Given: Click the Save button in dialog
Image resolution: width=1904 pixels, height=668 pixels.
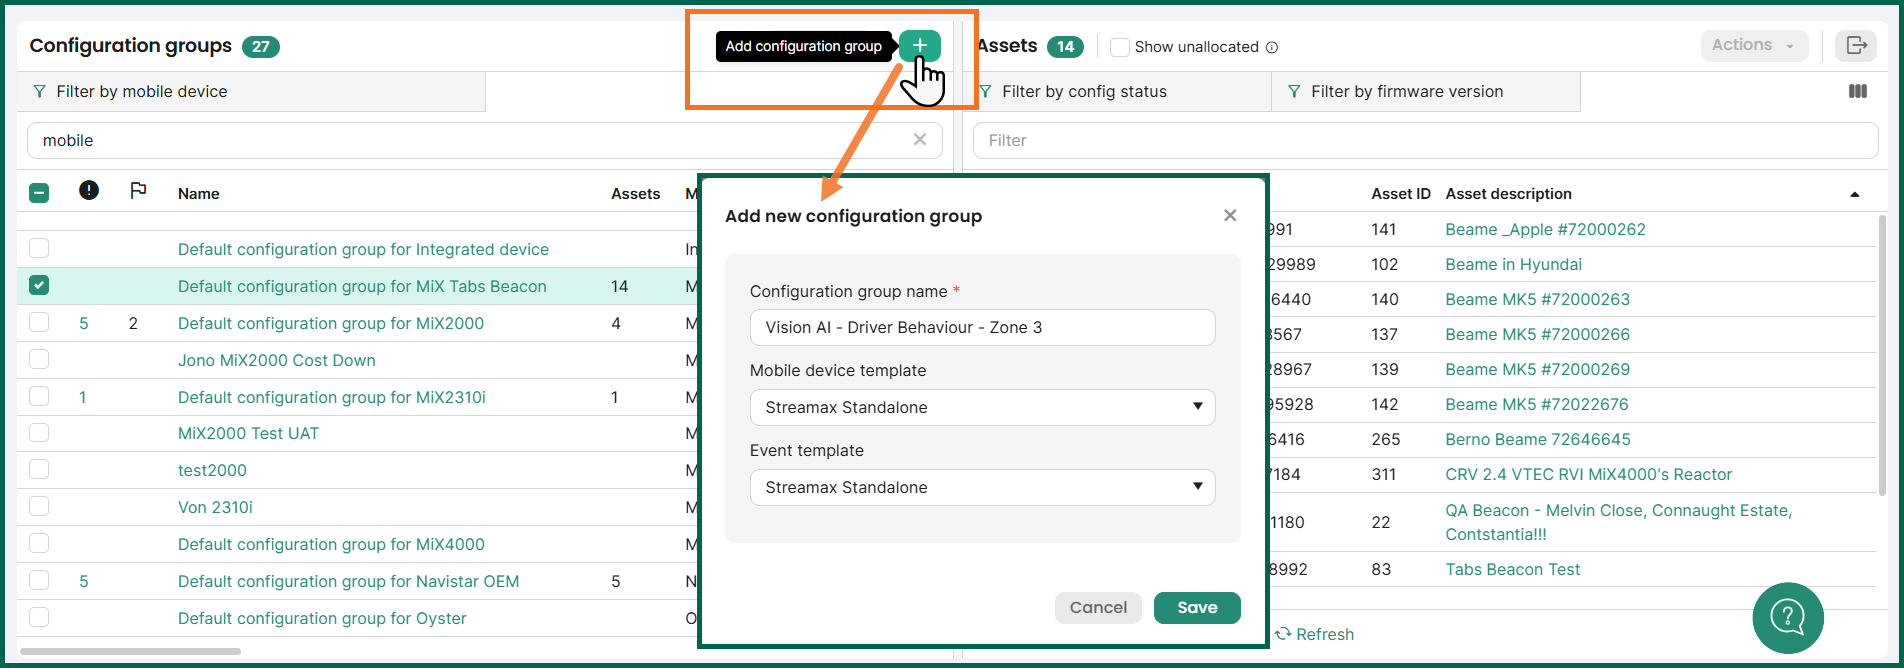Looking at the screenshot, I should click(1197, 607).
